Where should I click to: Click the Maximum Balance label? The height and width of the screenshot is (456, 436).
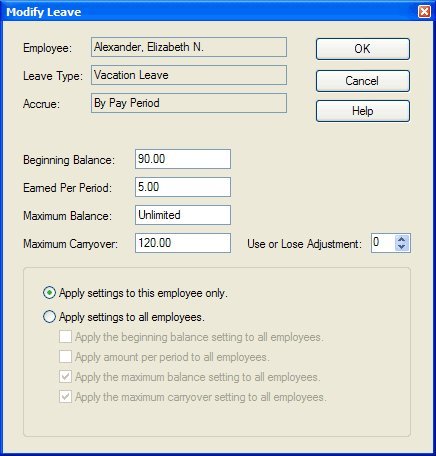coord(68,216)
